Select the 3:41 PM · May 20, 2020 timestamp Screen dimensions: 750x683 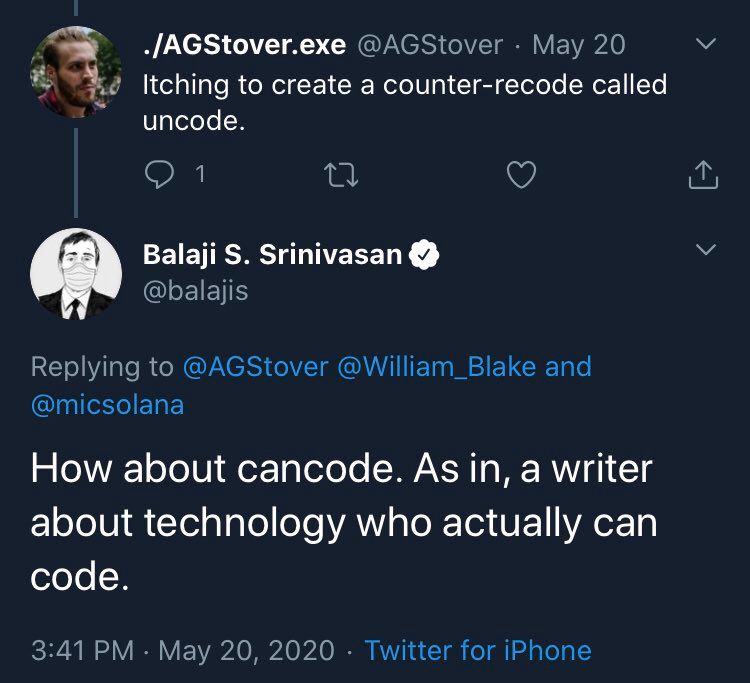(183, 651)
